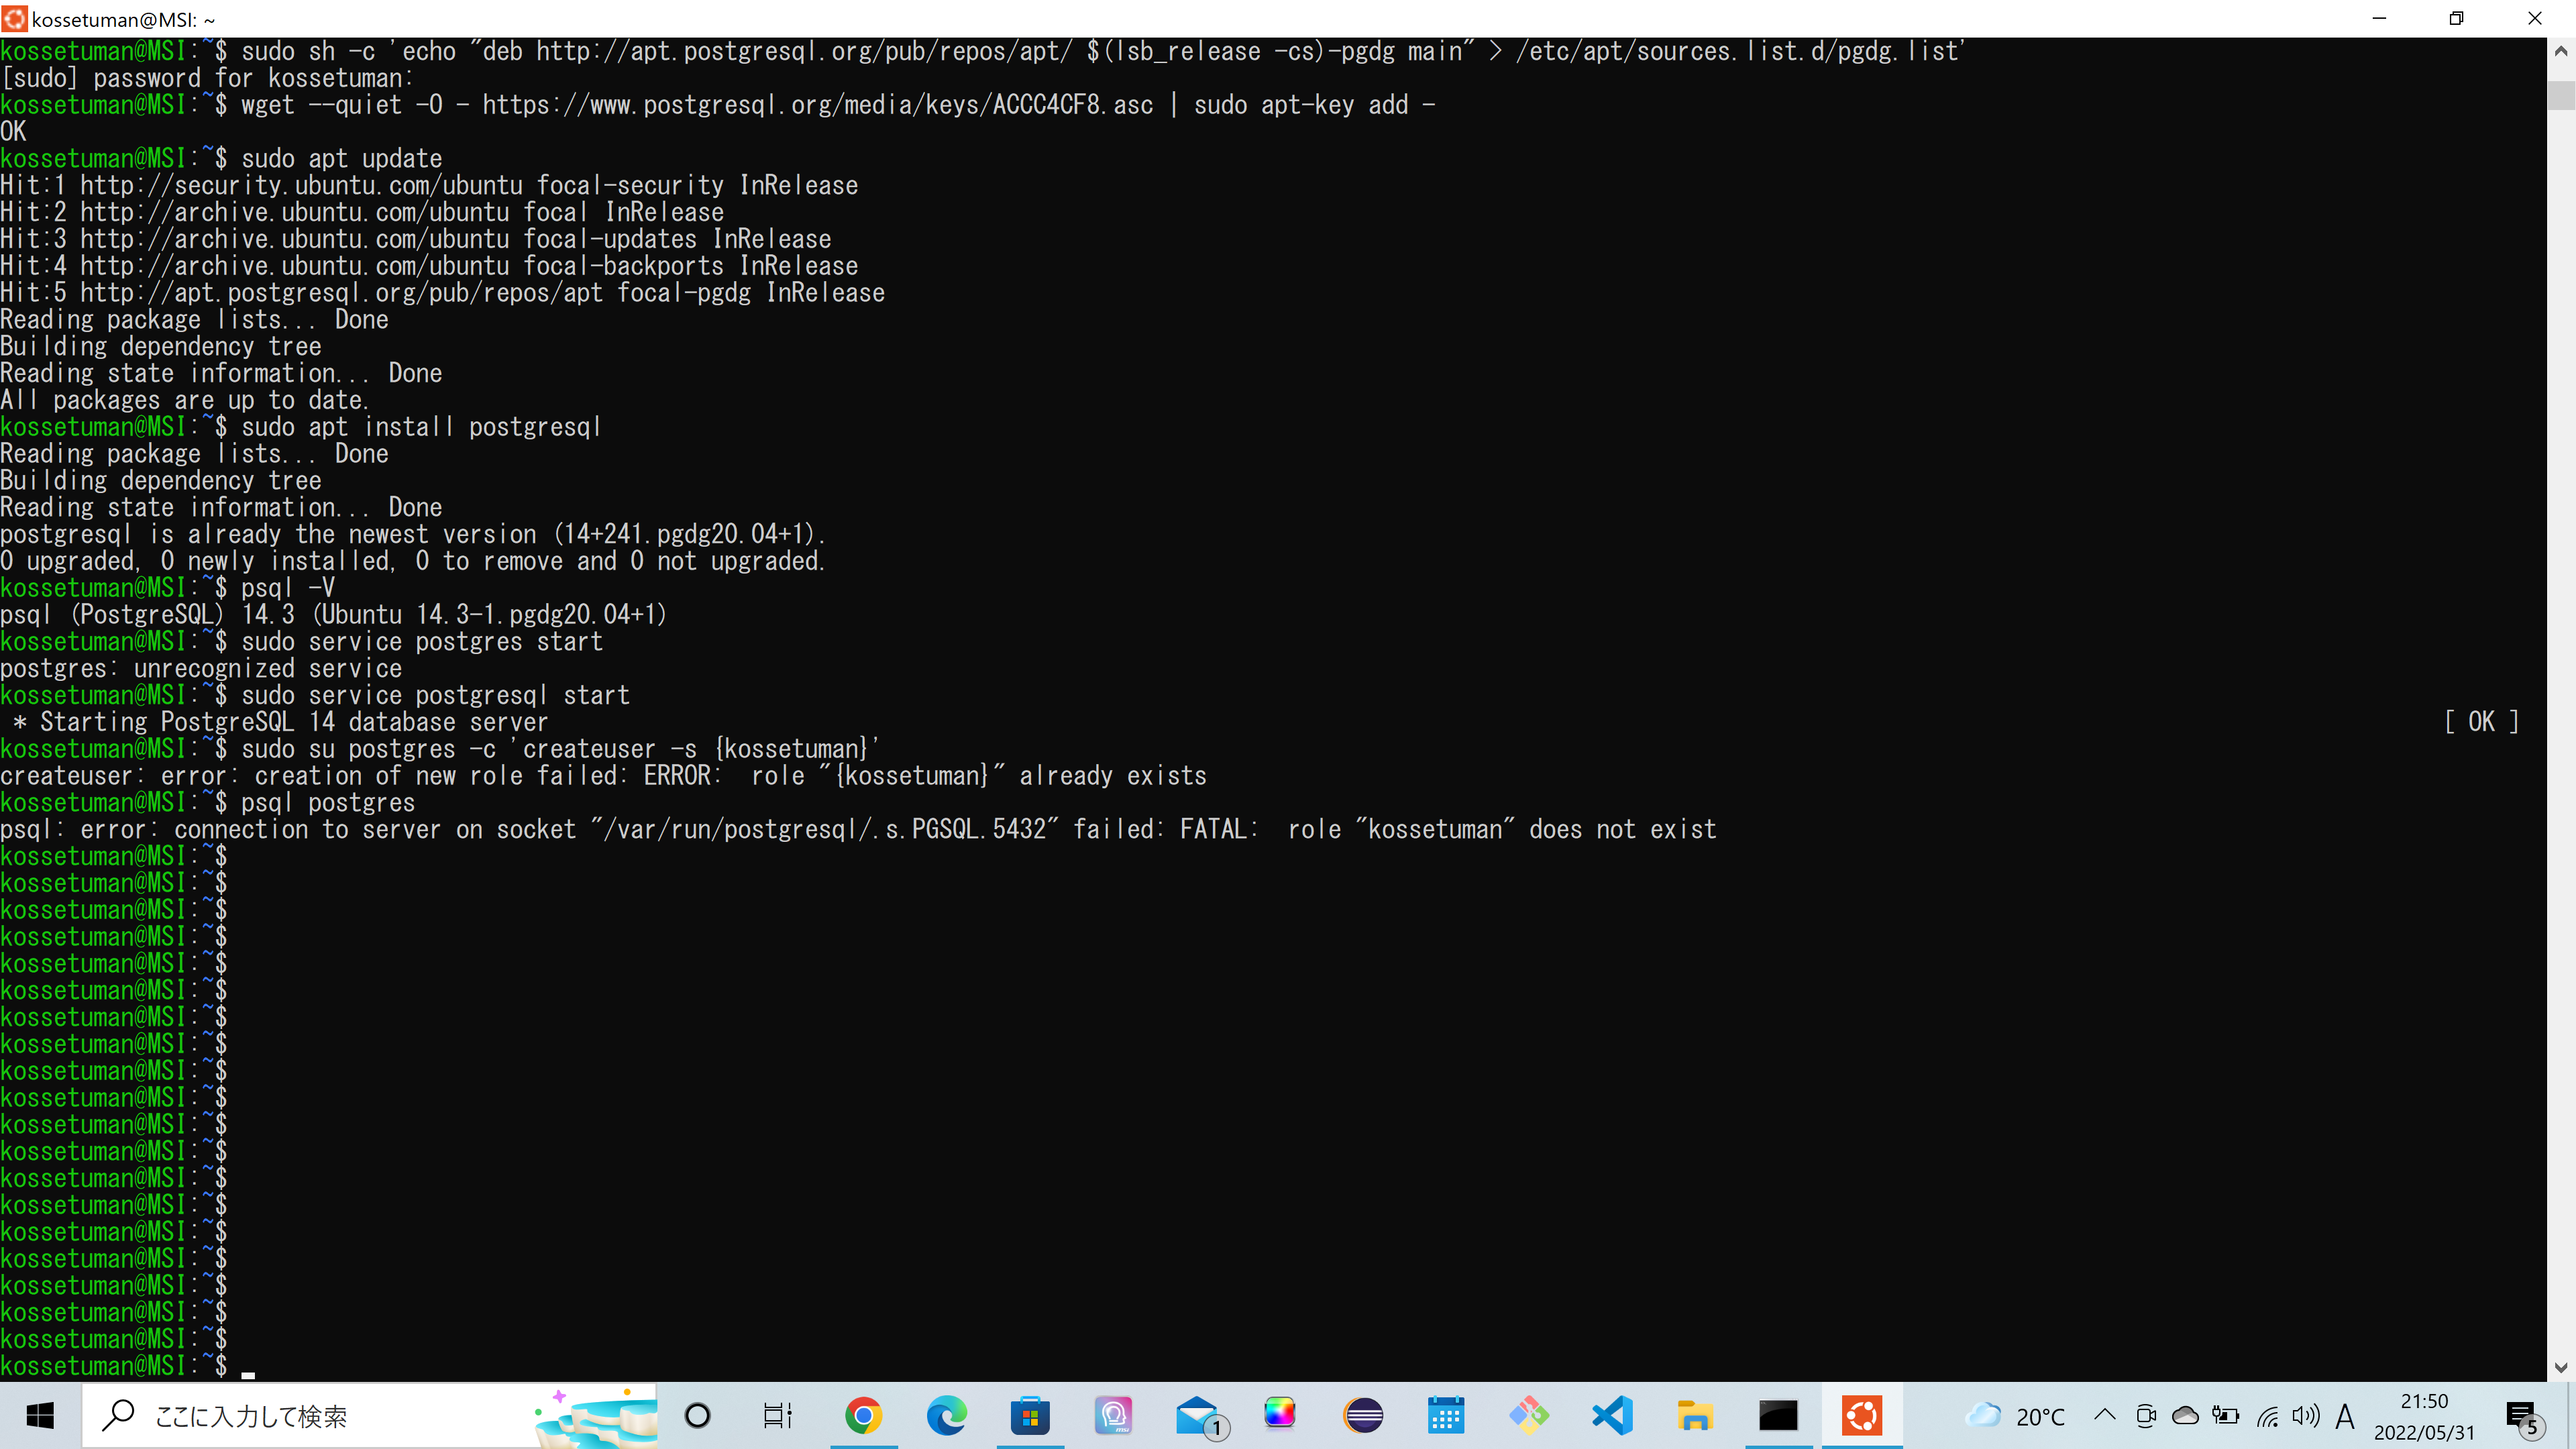The image size is (2576, 1449).
Task: Open the Calendar app in the taskbar
Action: (1446, 1416)
